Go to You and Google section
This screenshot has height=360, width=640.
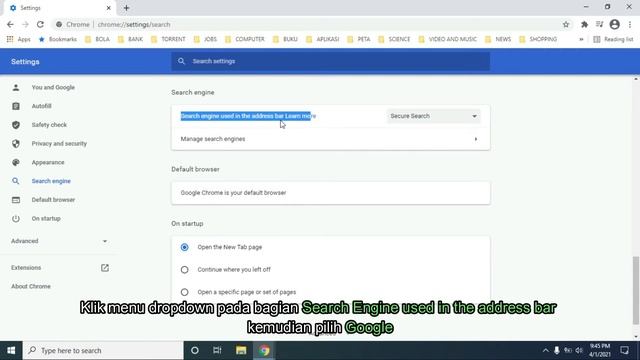click(53, 87)
